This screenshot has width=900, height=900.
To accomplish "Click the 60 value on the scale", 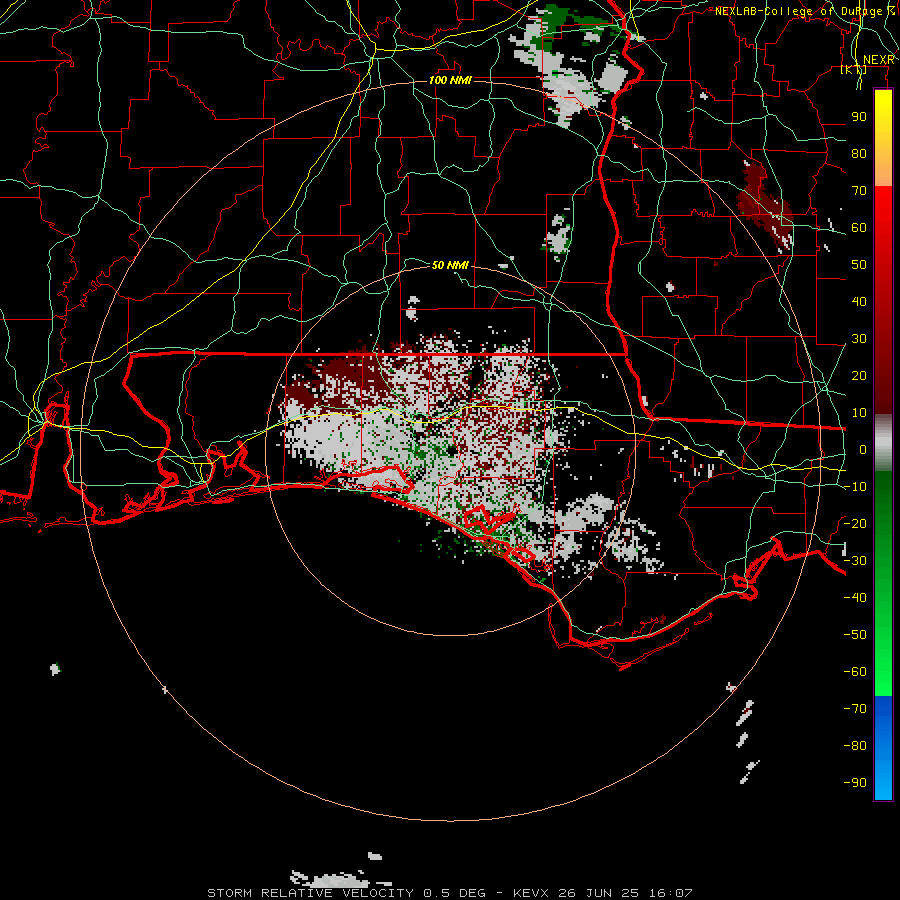I will (x=859, y=227).
